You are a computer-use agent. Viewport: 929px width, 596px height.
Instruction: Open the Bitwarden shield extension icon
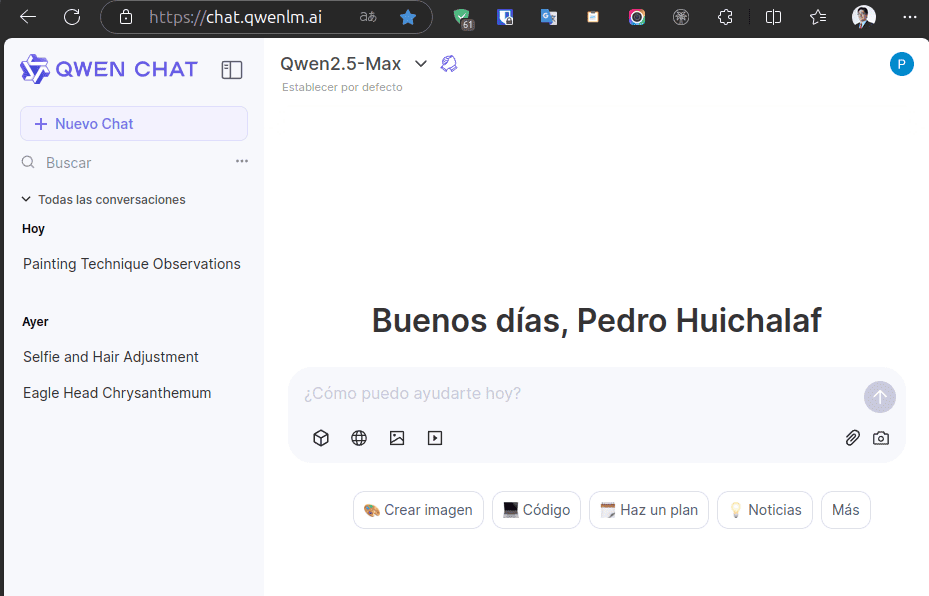[505, 18]
